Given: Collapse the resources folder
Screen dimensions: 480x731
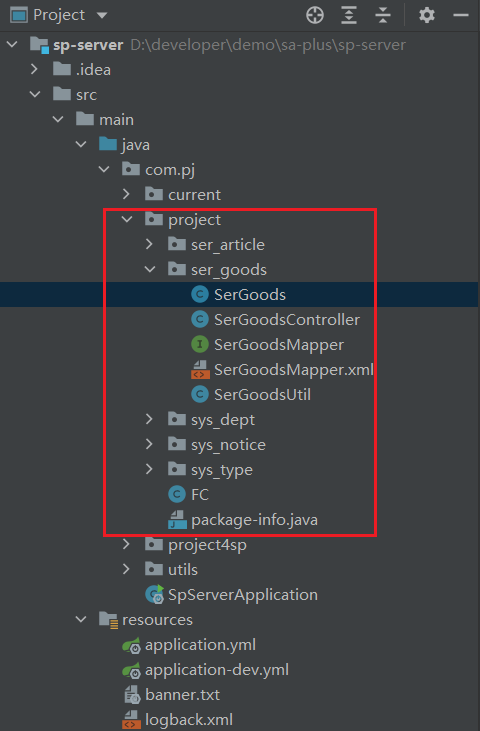Looking at the screenshot, I should (81, 620).
